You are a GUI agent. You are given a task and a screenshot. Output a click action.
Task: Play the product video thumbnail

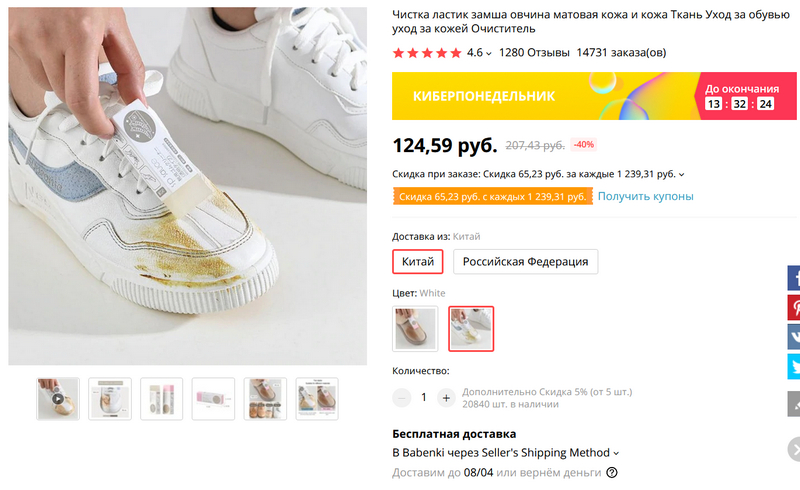coord(58,398)
